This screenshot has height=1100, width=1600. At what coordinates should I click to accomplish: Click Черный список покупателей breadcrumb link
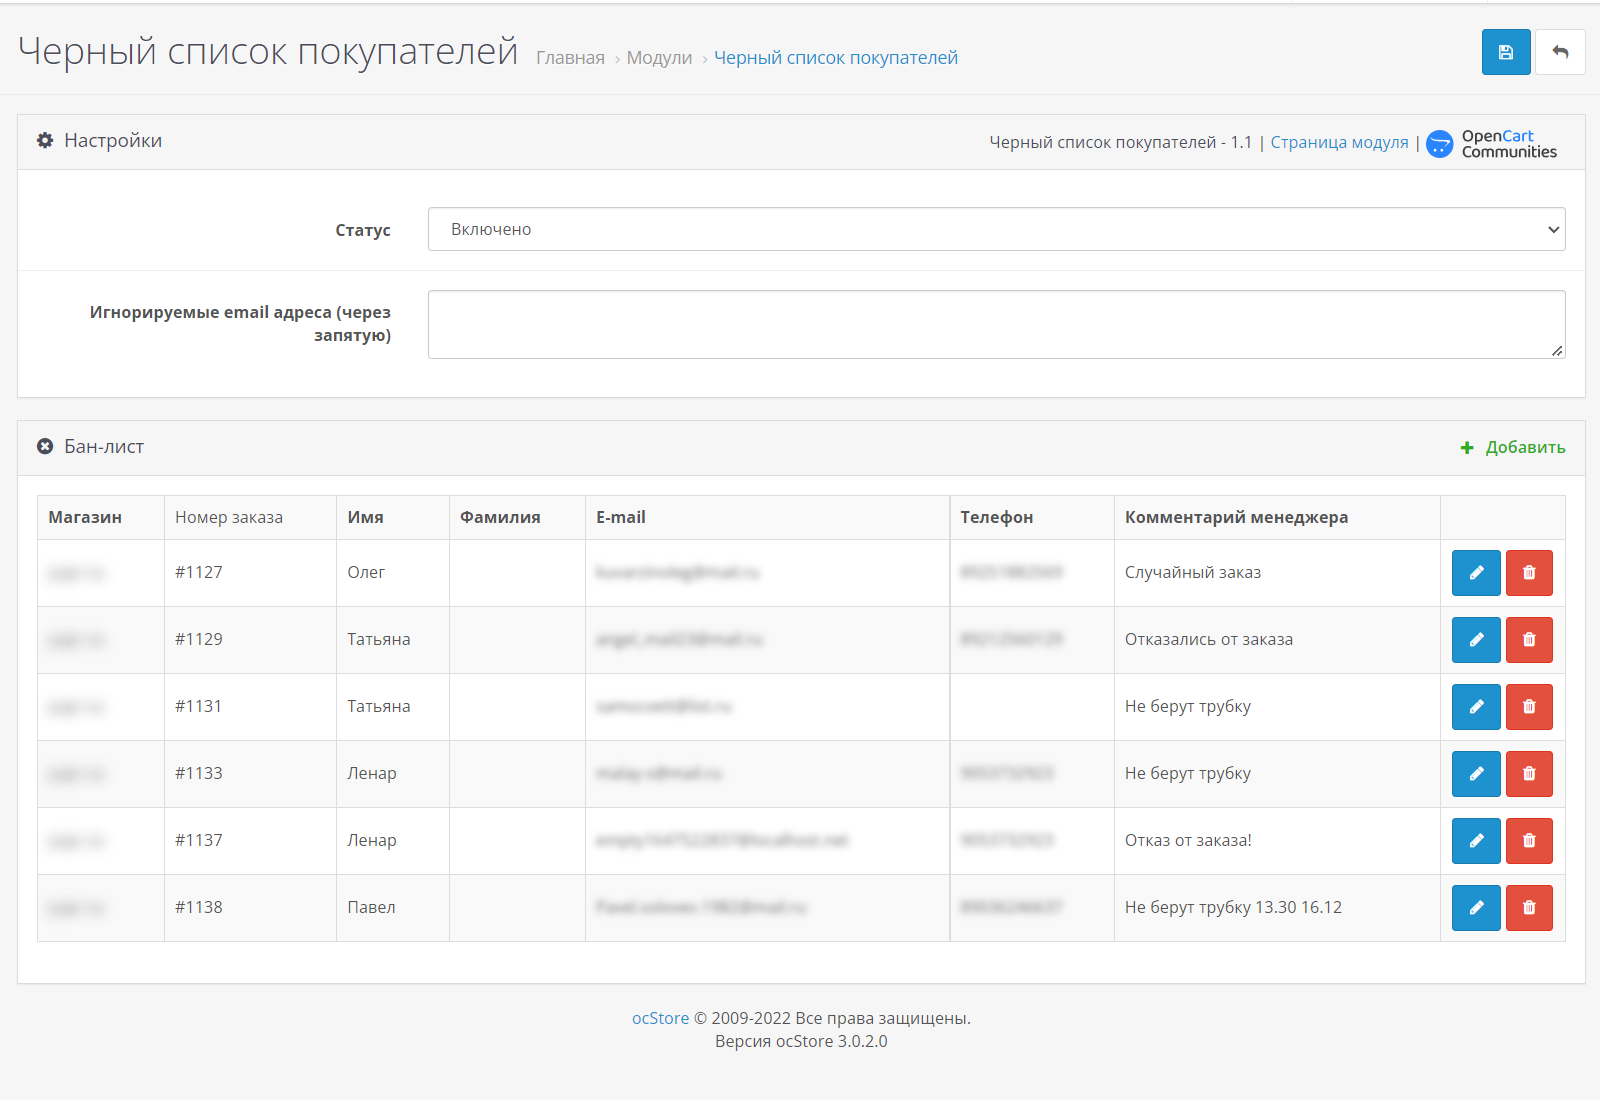(x=836, y=58)
